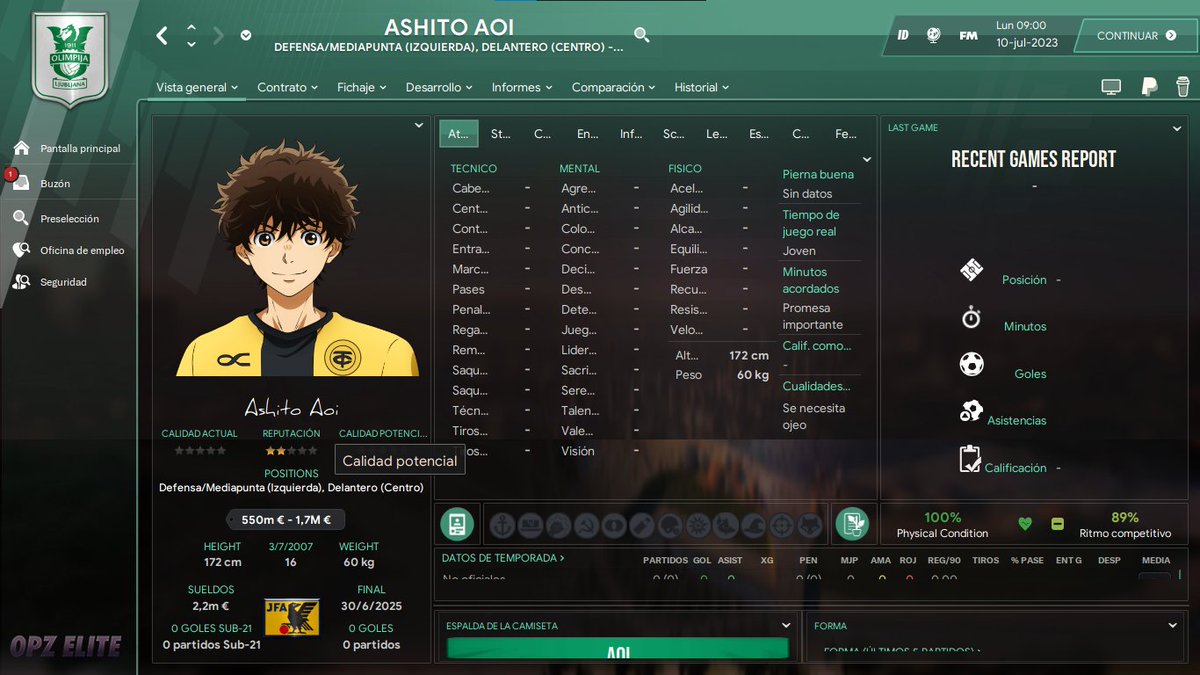Viewport: 1200px width, 675px height.
Task: Click the sun trait icon
Action: [698, 525]
